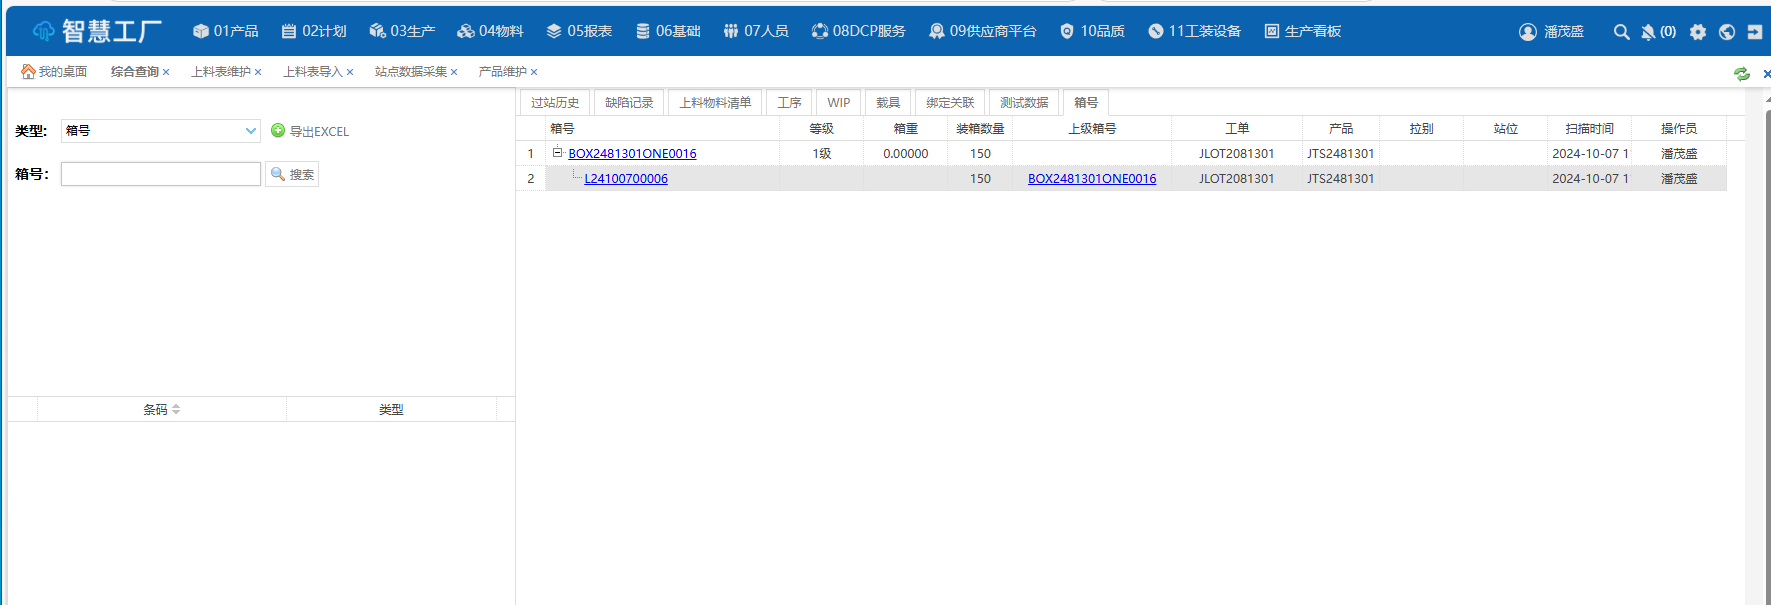Go to 我的桌面 home tab
Image resolution: width=1771 pixels, height=605 pixels.
(x=55, y=72)
